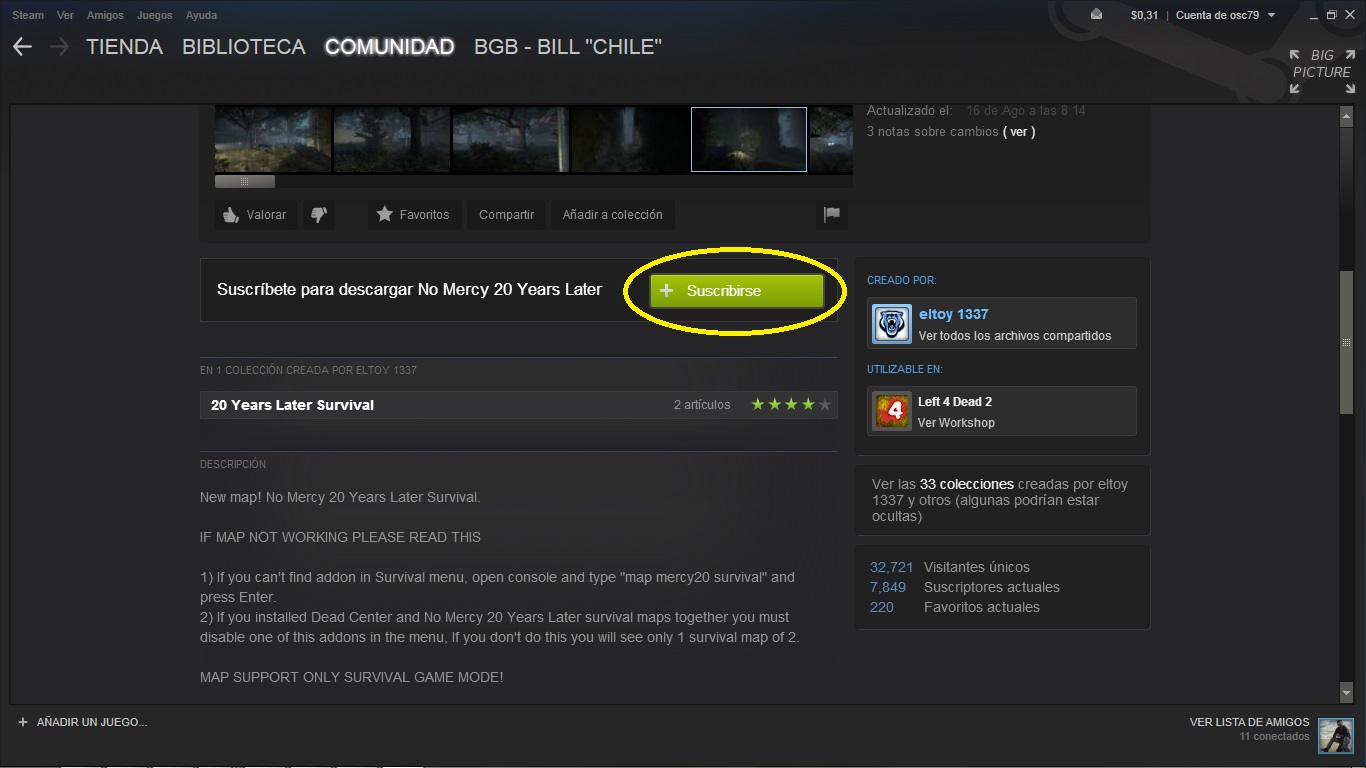
Task: Click the screenshot carousel scrollbar handle
Action: coord(244,182)
